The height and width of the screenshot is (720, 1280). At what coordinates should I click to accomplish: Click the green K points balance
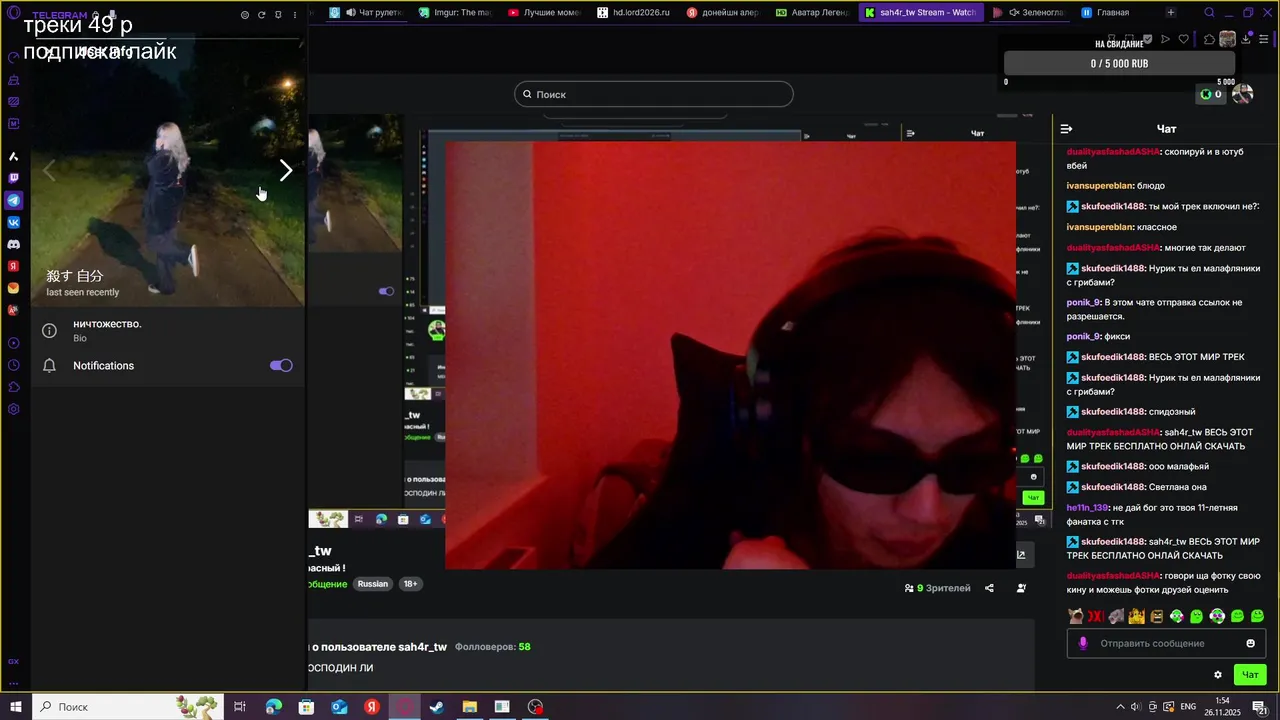click(x=1211, y=94)
